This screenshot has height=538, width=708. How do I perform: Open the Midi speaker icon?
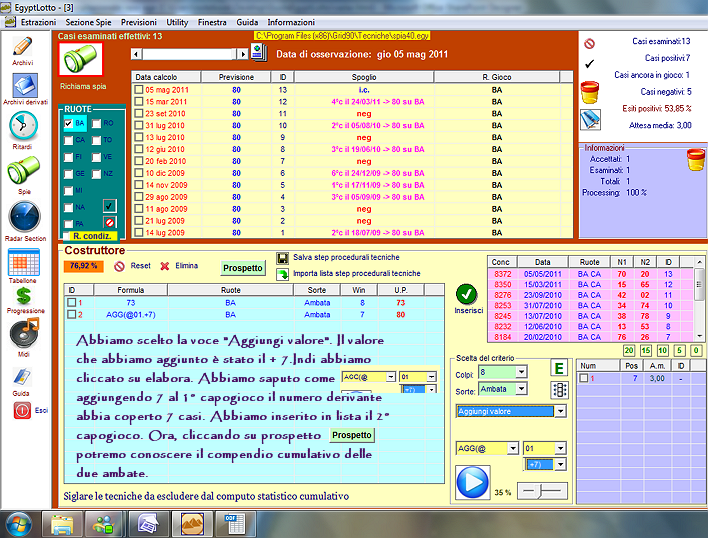coord(24,333)
